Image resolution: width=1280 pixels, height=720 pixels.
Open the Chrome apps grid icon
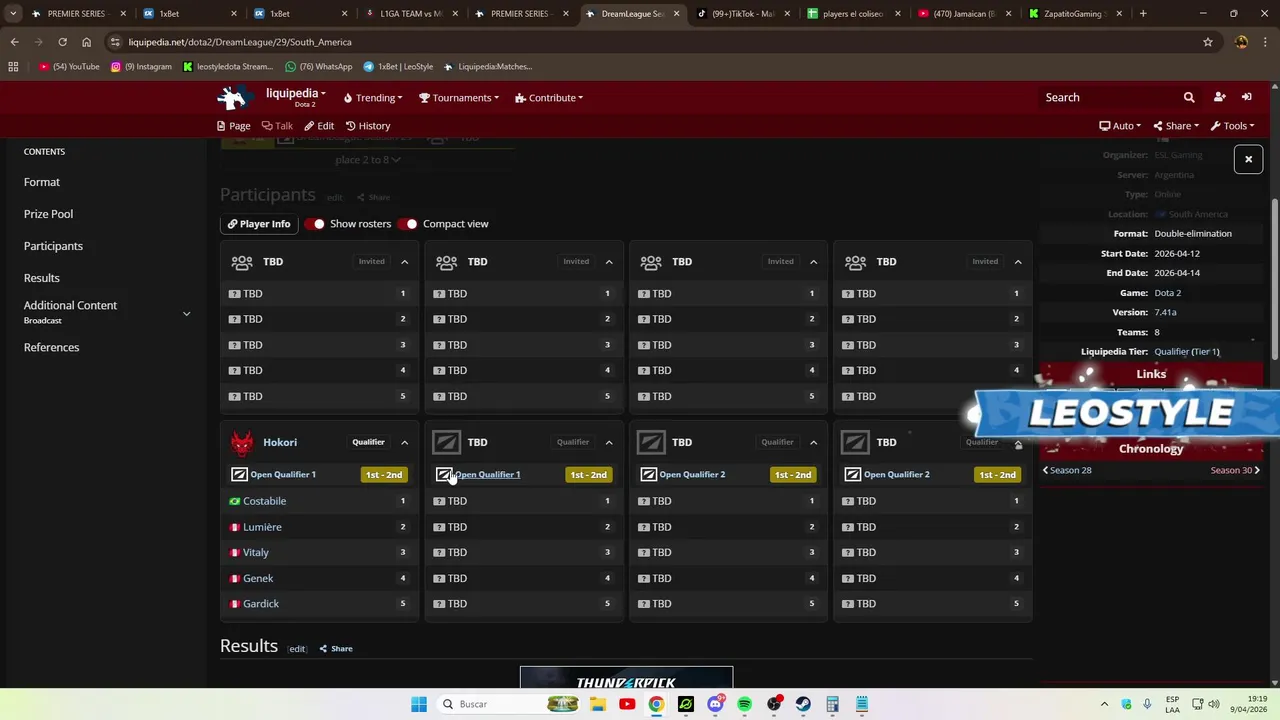tap(13, 67)
